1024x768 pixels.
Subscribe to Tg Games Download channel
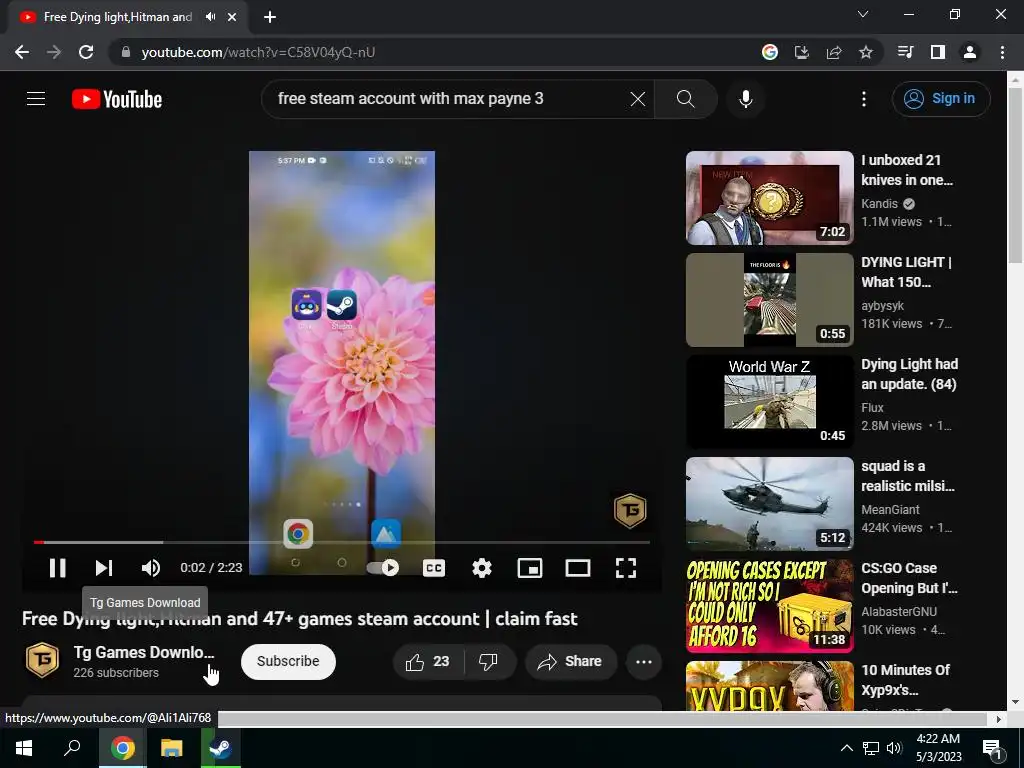click(x=288, y=662)
